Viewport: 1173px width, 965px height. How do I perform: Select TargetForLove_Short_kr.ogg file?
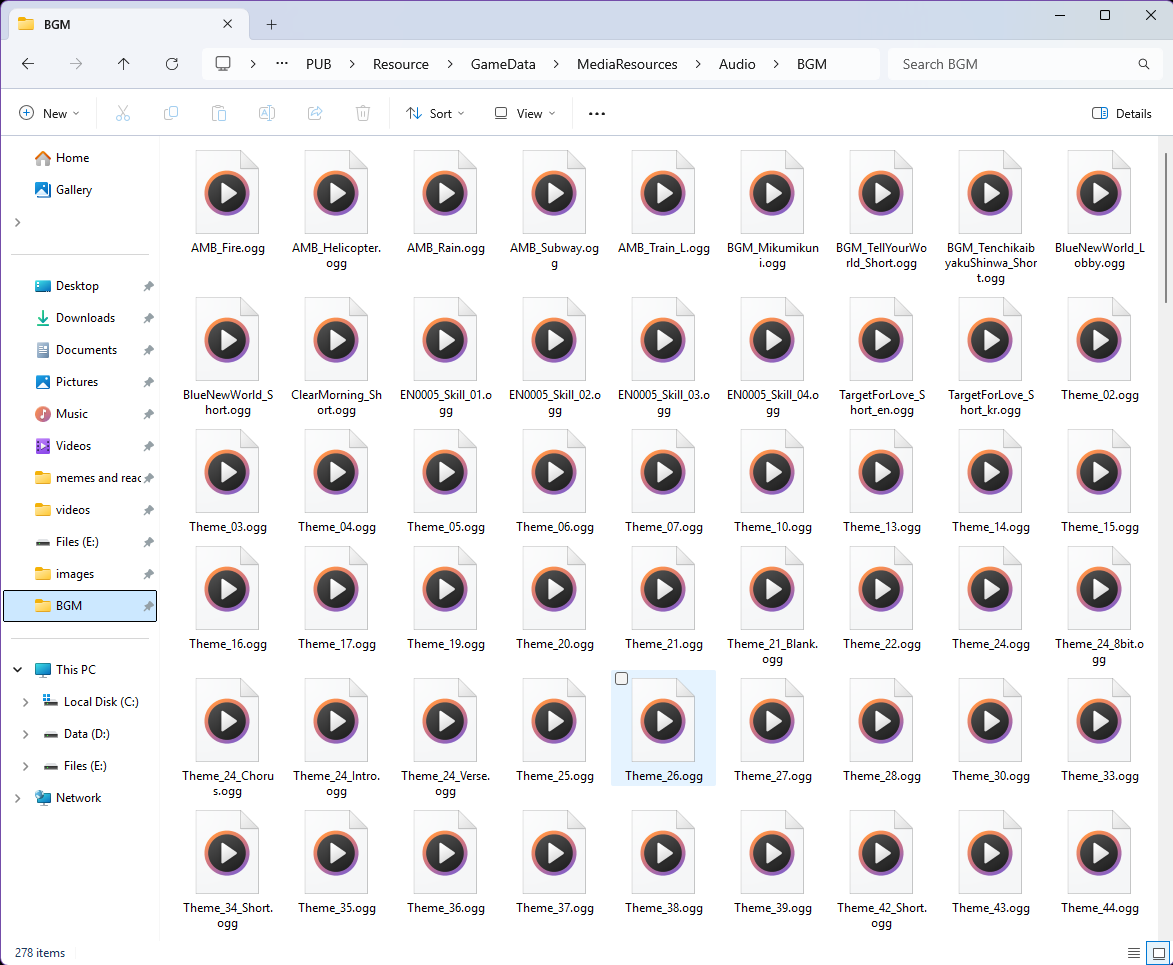point(990,358)
